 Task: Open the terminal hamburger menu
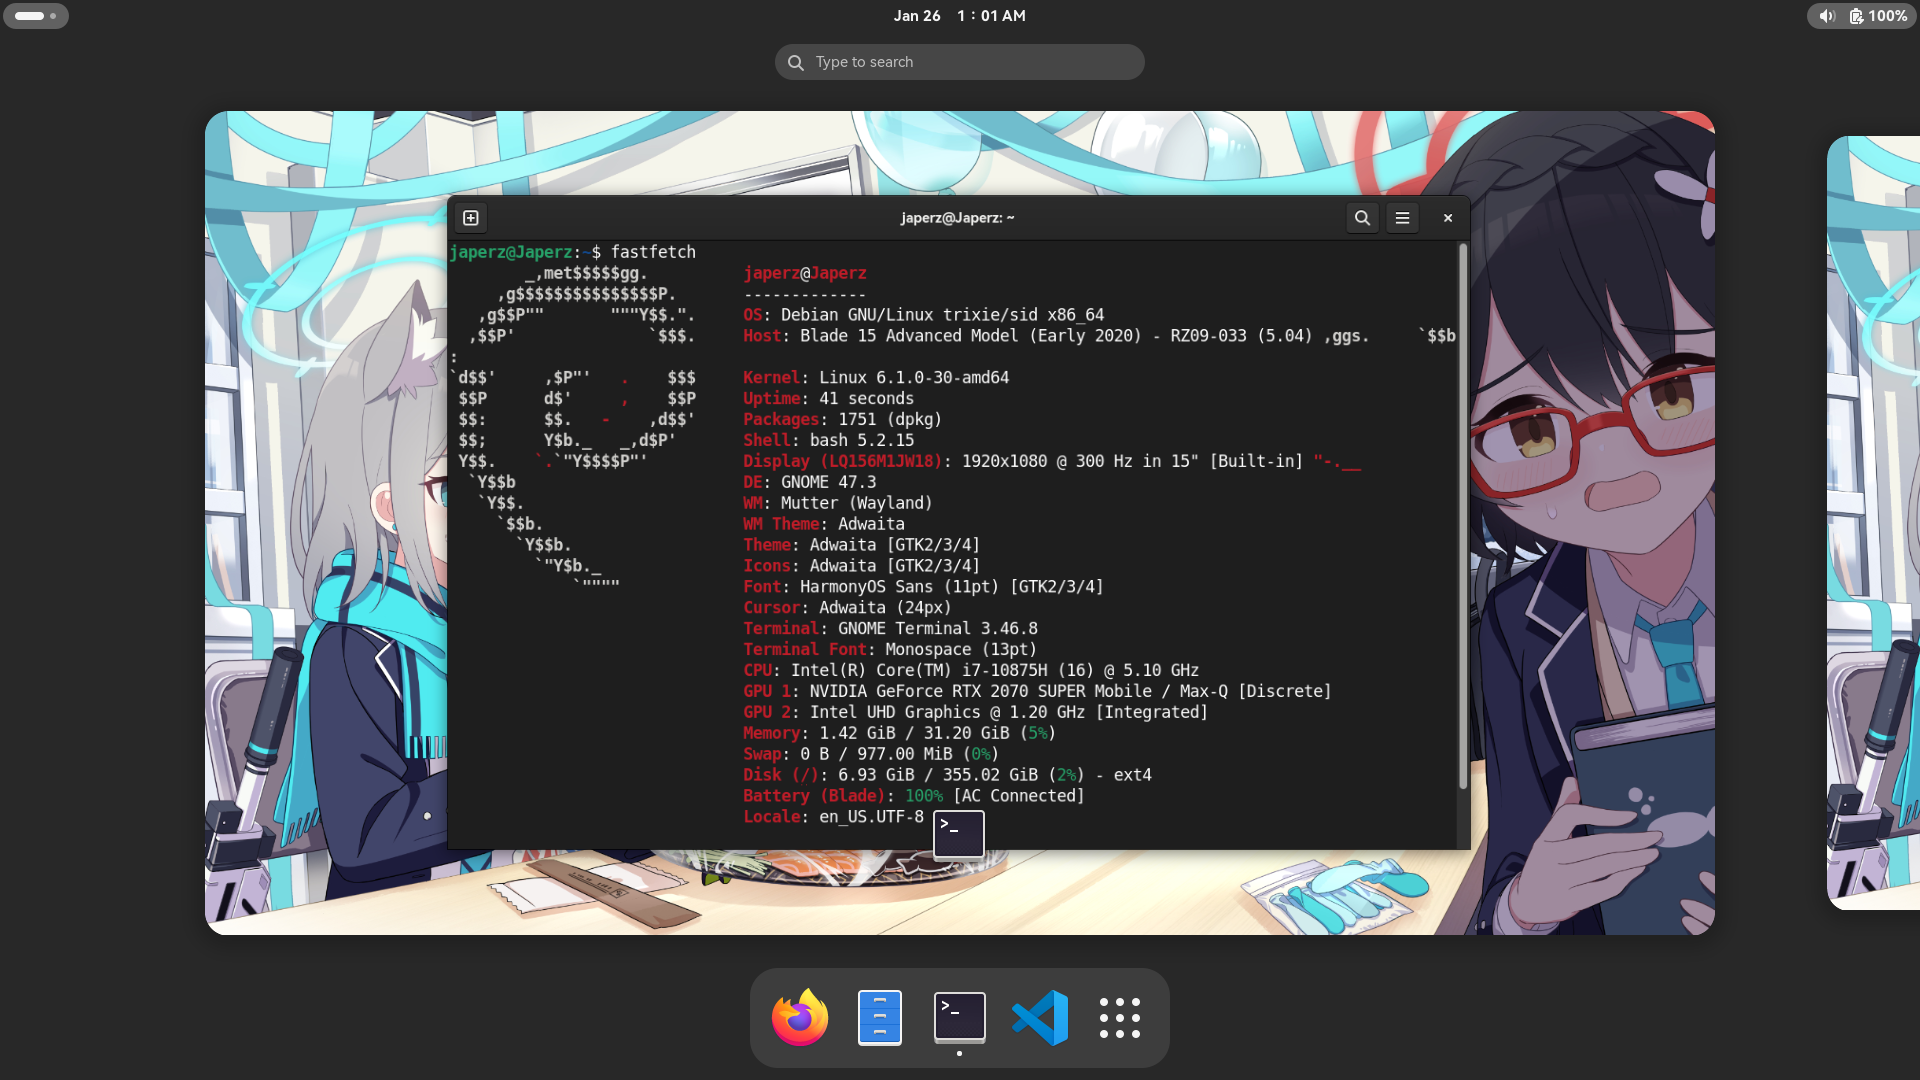[x=1403, y=218]
